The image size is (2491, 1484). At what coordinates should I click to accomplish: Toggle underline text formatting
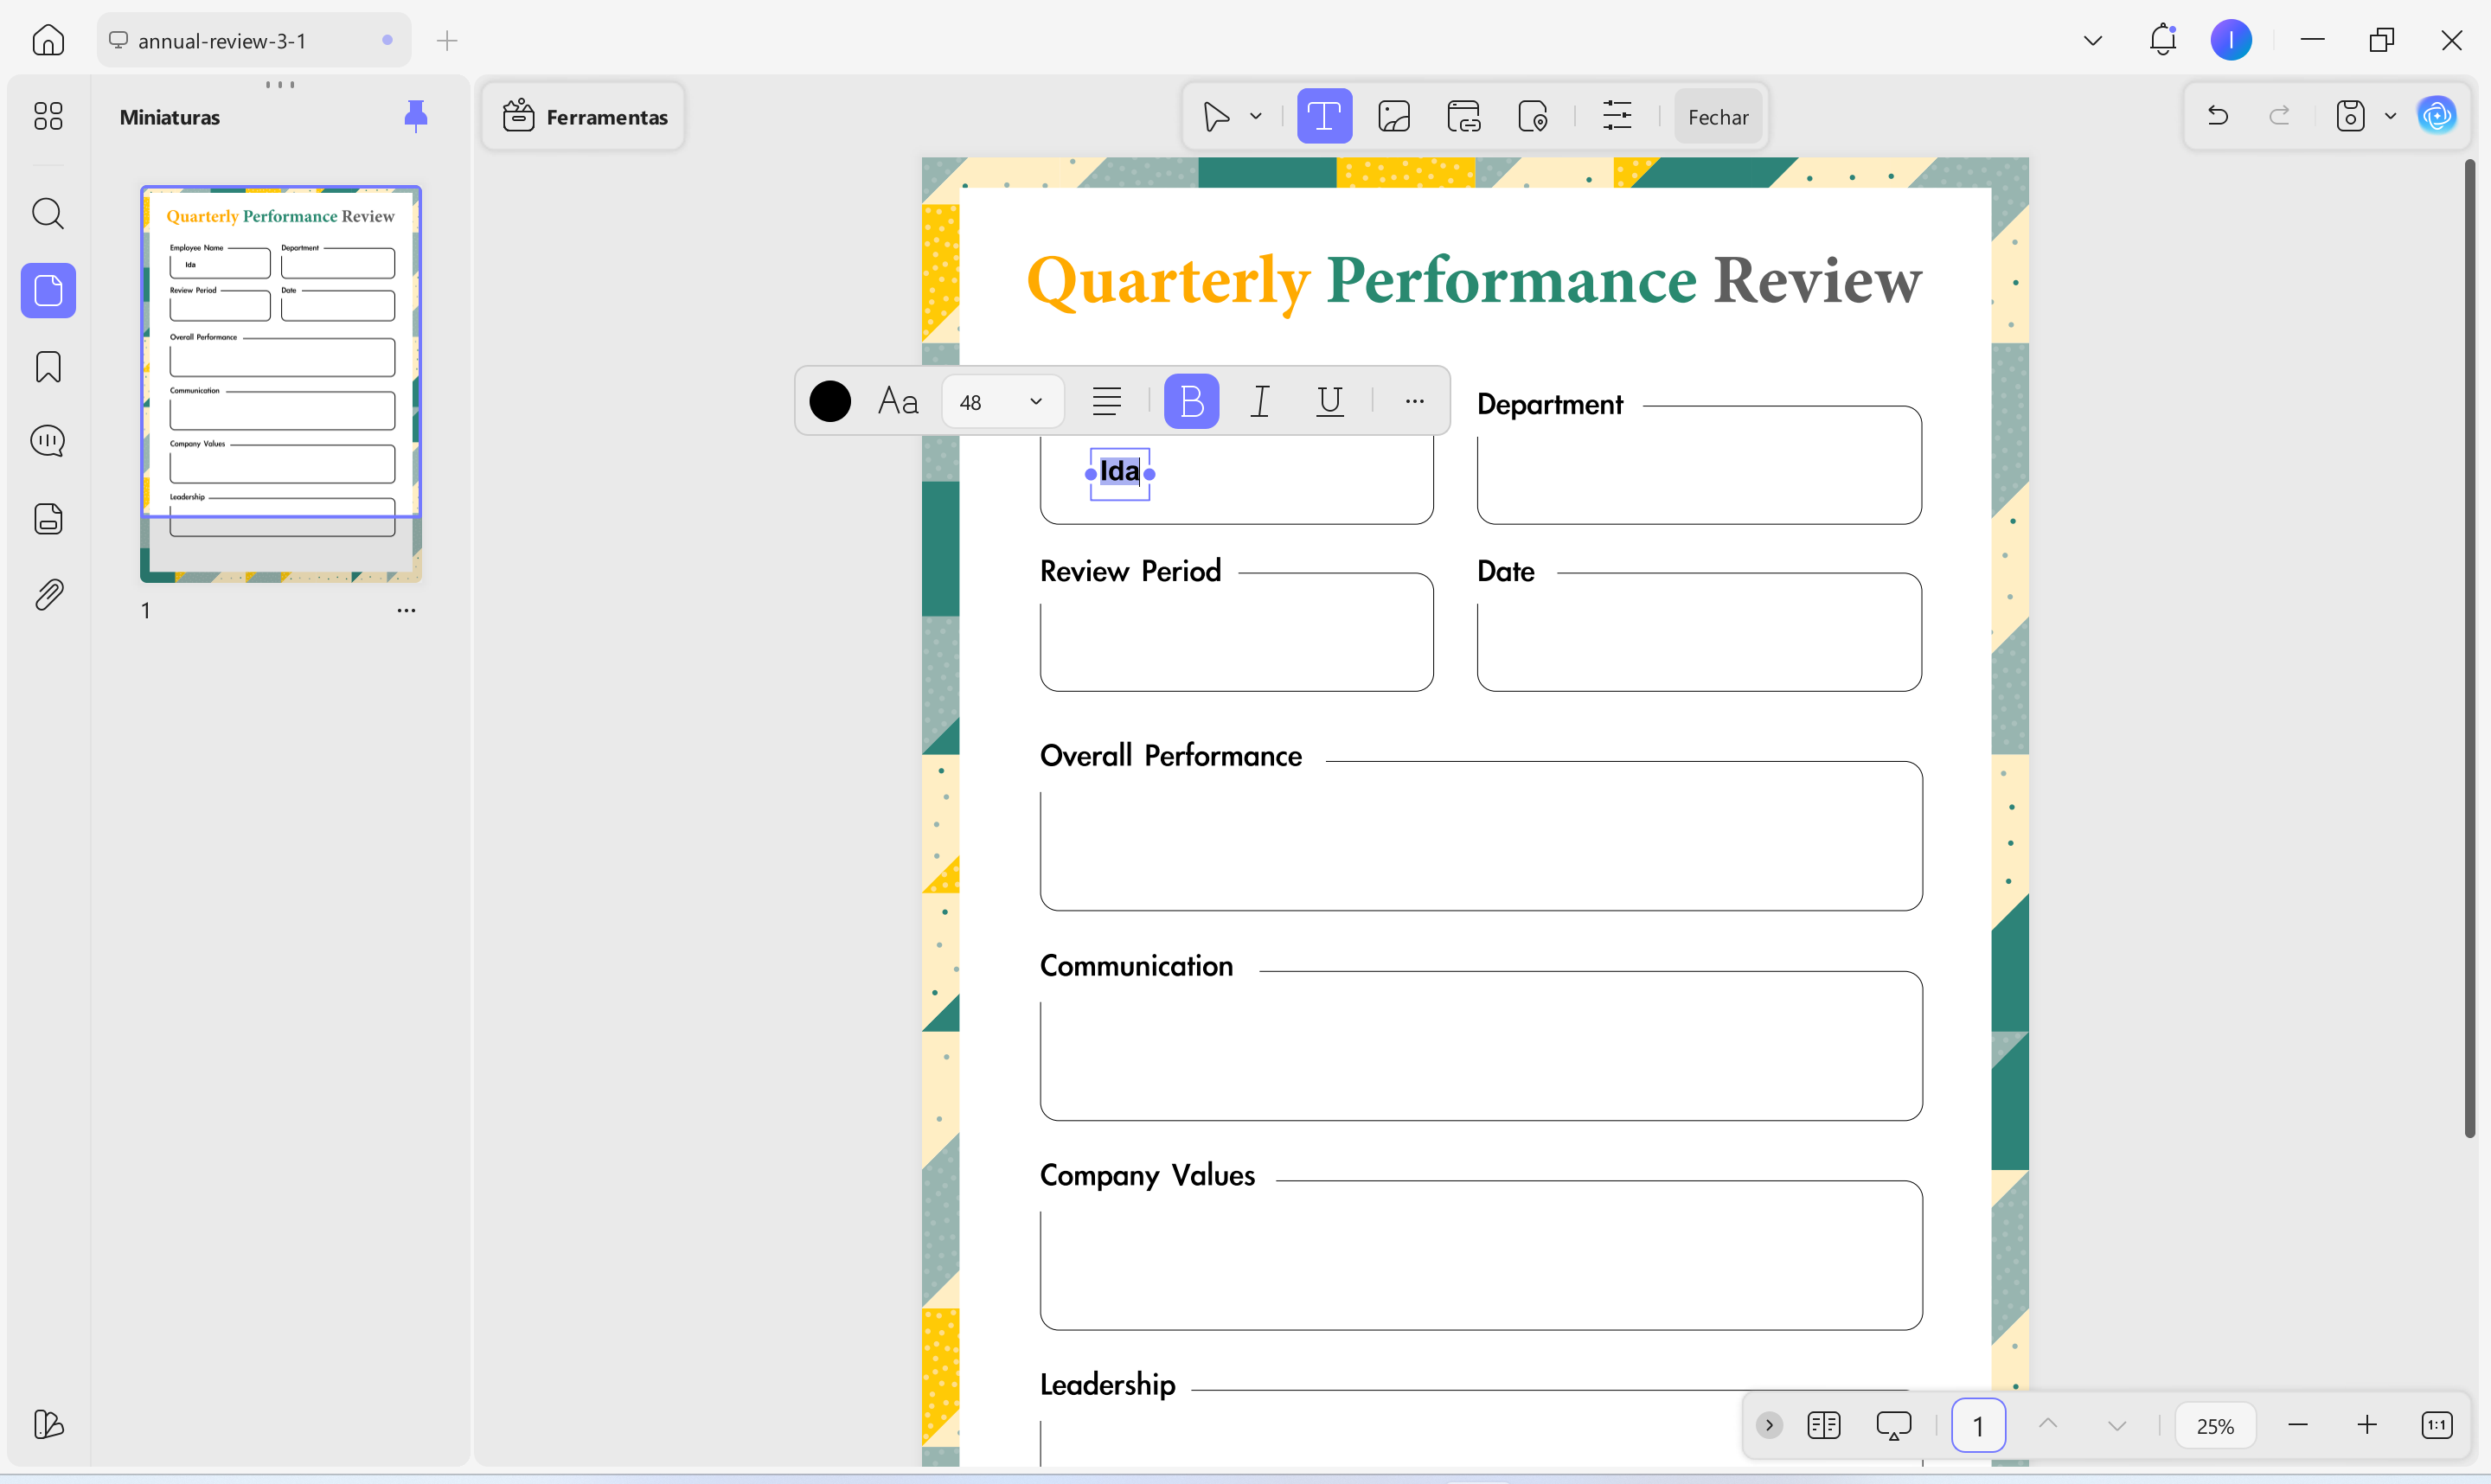[x=1329, y=401]
